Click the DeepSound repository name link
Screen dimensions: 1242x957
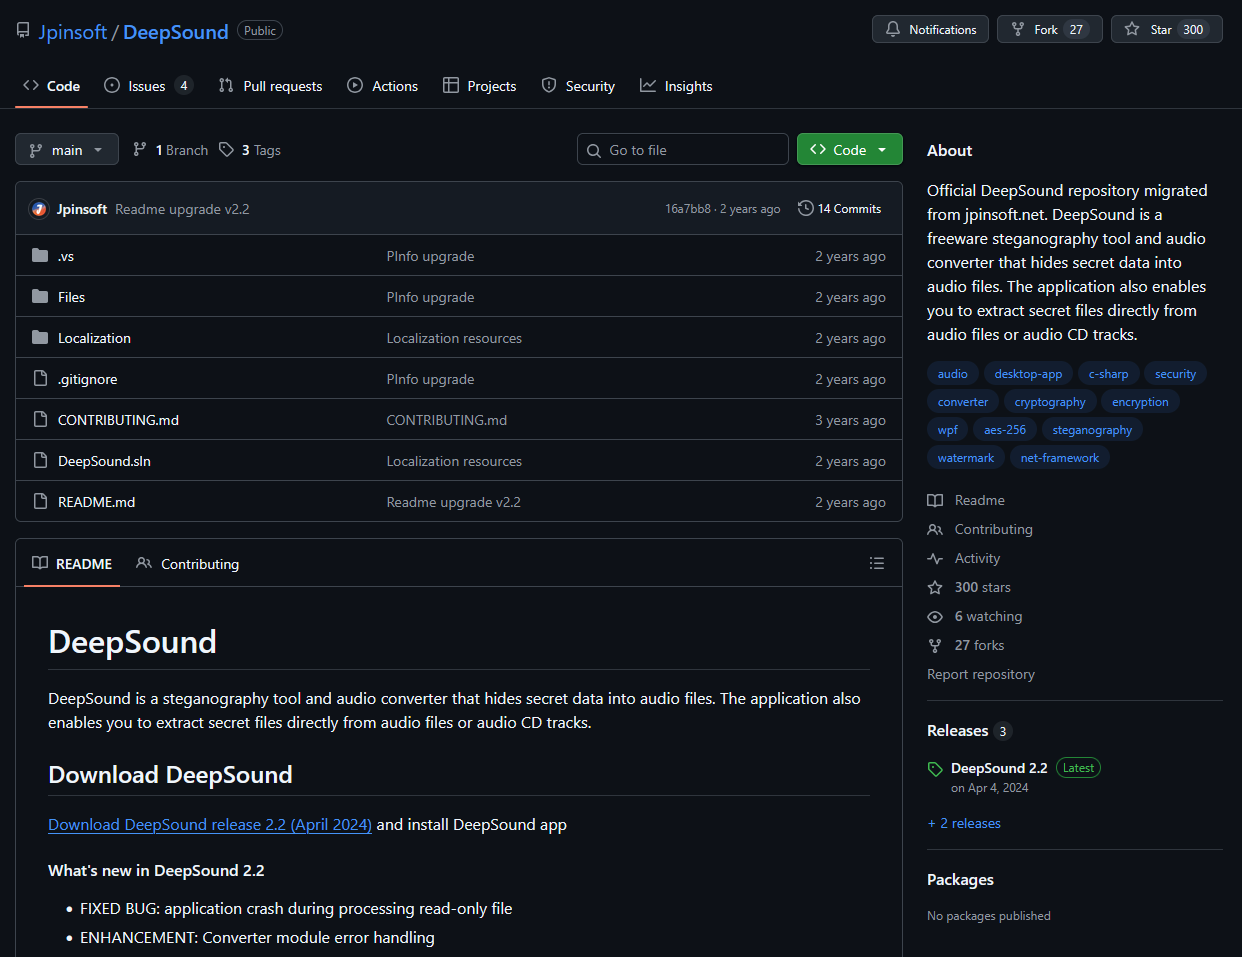pyautogui.click(x=176, y=32)
